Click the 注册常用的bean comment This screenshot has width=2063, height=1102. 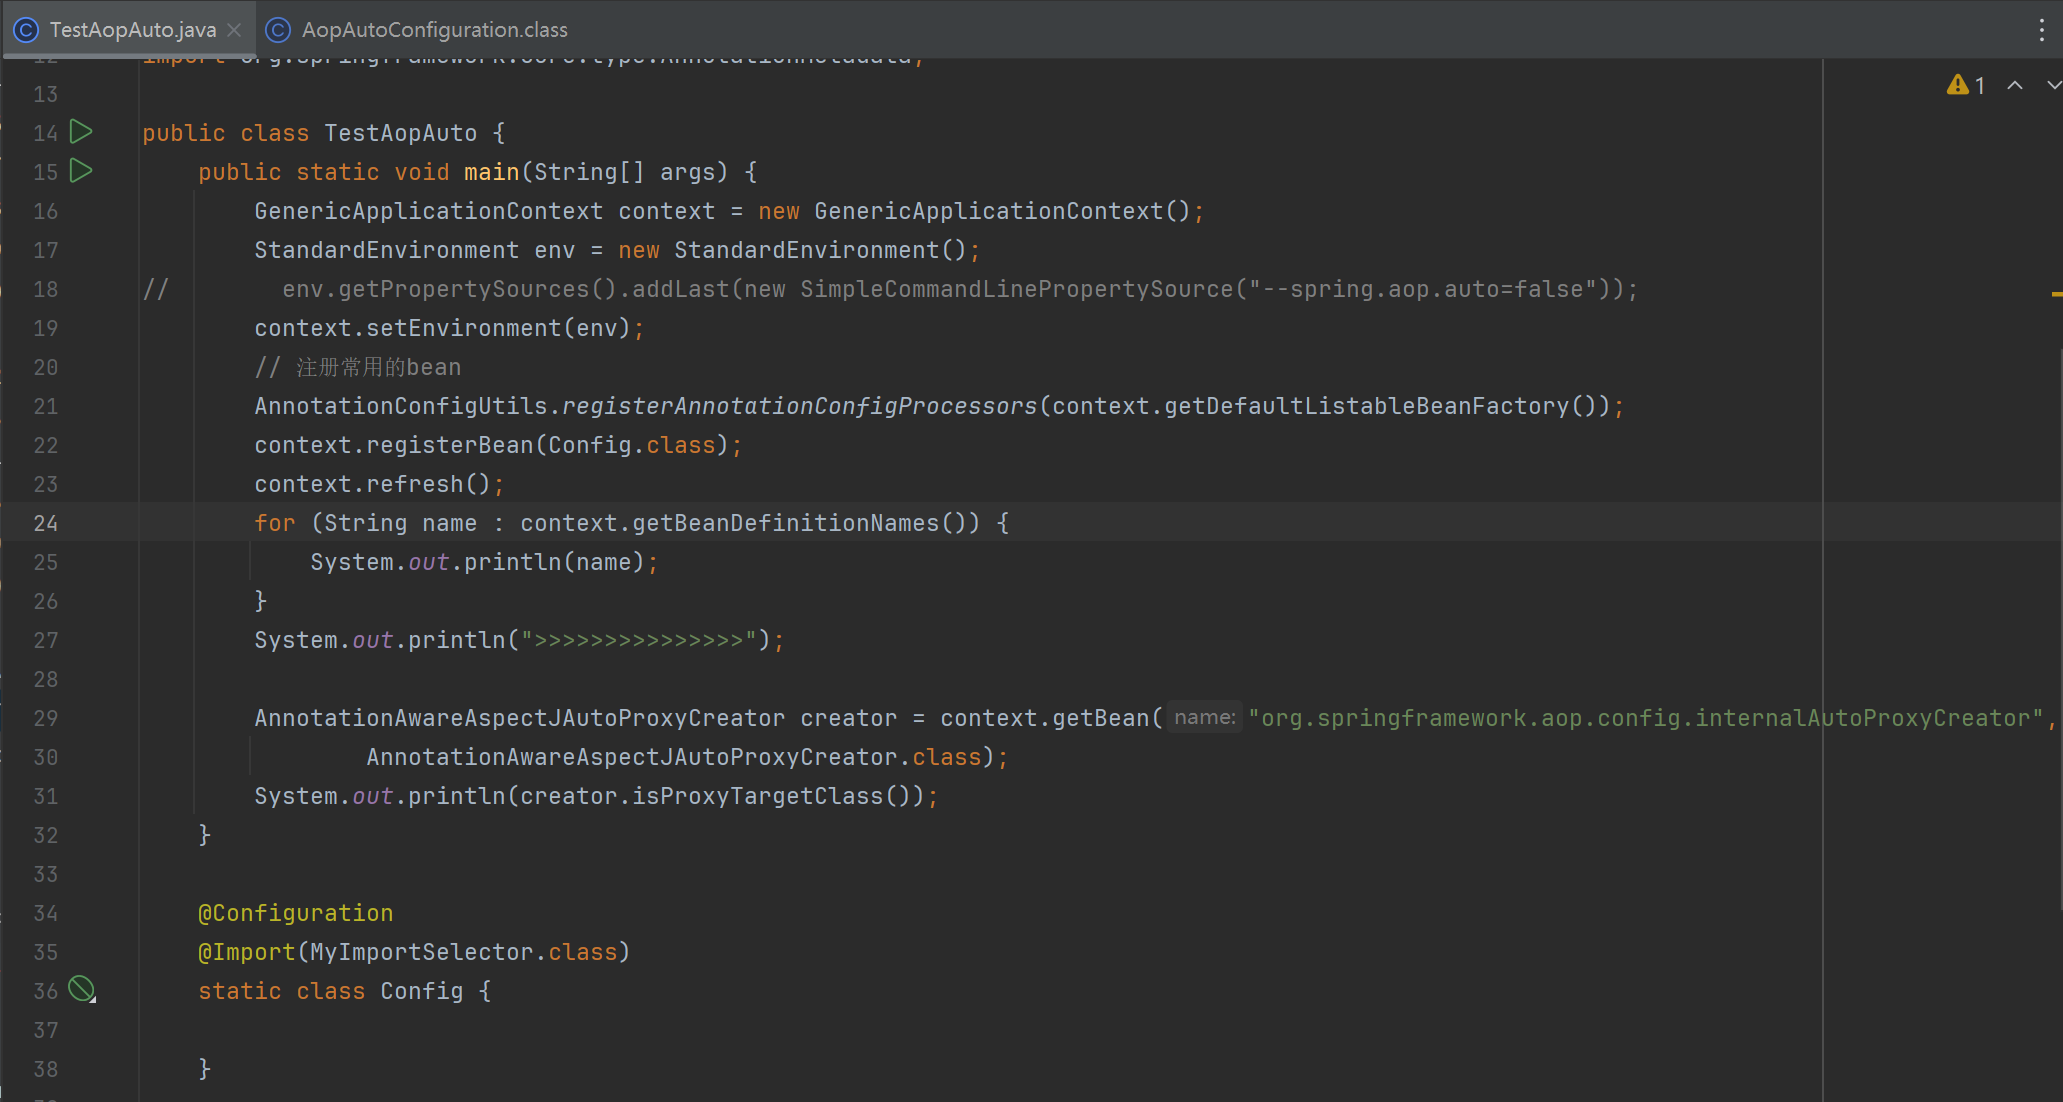(358, 367)
